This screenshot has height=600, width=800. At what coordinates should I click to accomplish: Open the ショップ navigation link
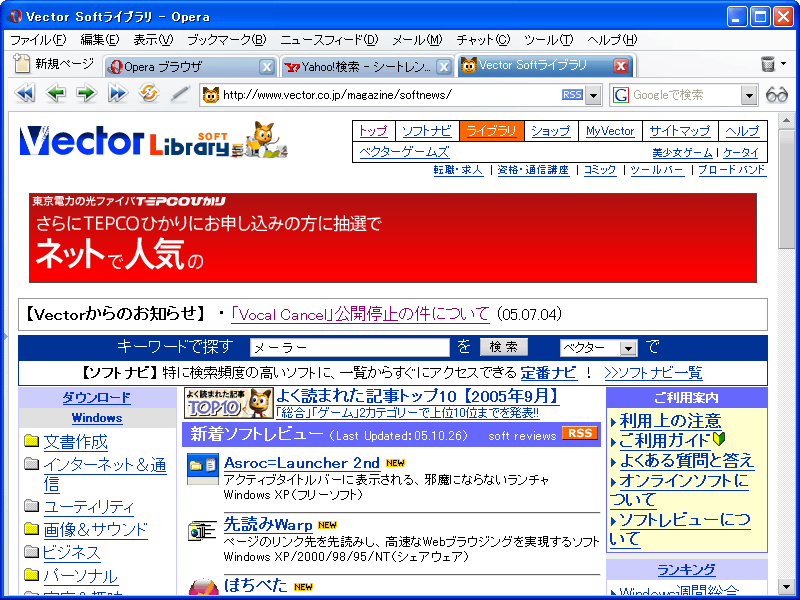(551, 131)
